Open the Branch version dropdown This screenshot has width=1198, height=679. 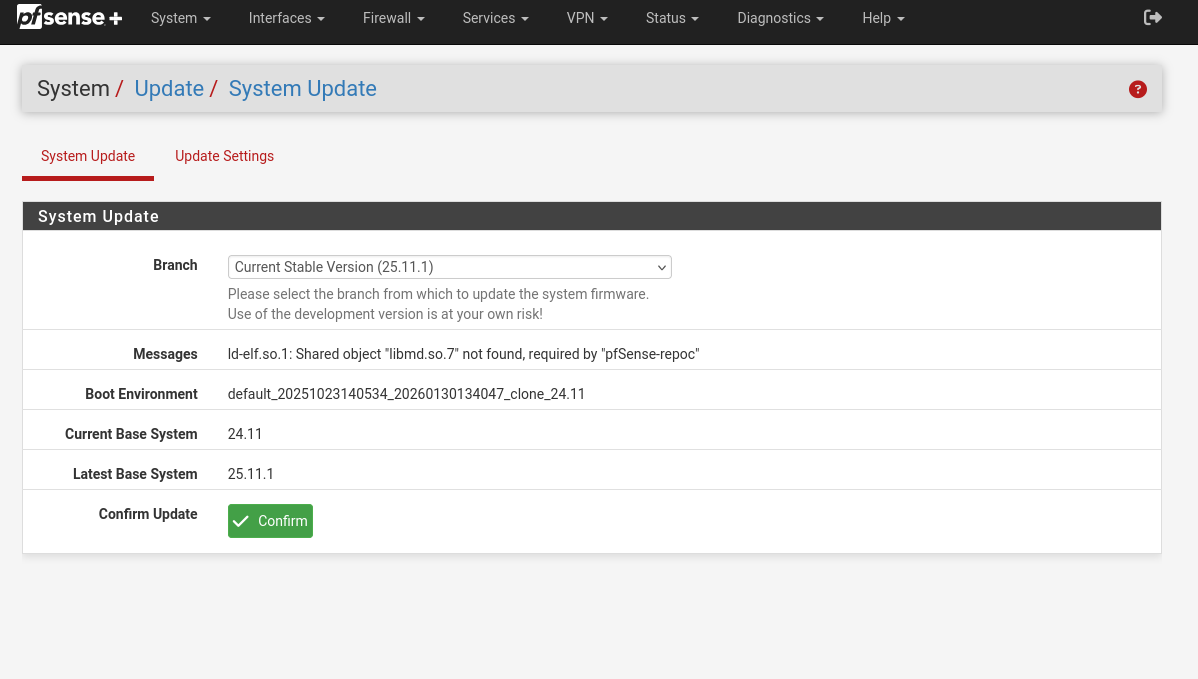coord(449,267)
